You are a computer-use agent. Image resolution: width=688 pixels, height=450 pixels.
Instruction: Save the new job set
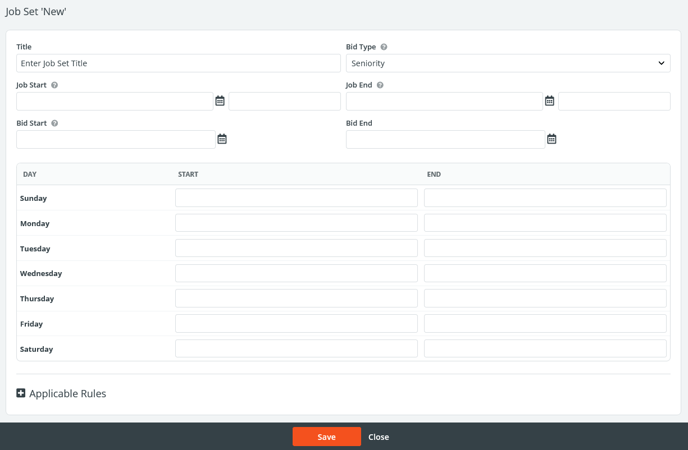click(326, 437)
